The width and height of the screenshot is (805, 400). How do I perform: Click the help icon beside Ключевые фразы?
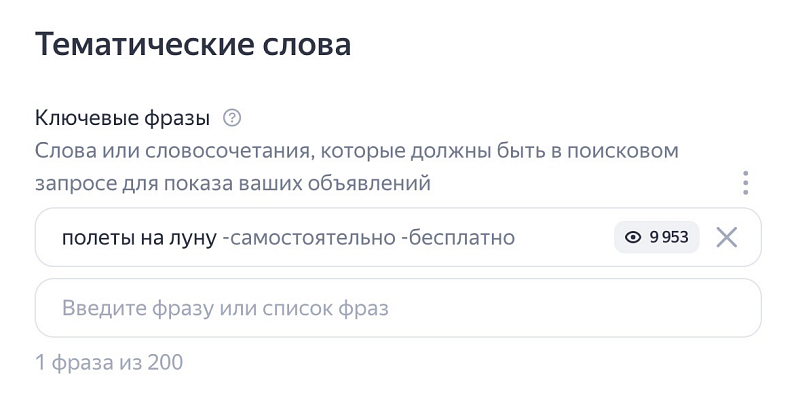232,119
